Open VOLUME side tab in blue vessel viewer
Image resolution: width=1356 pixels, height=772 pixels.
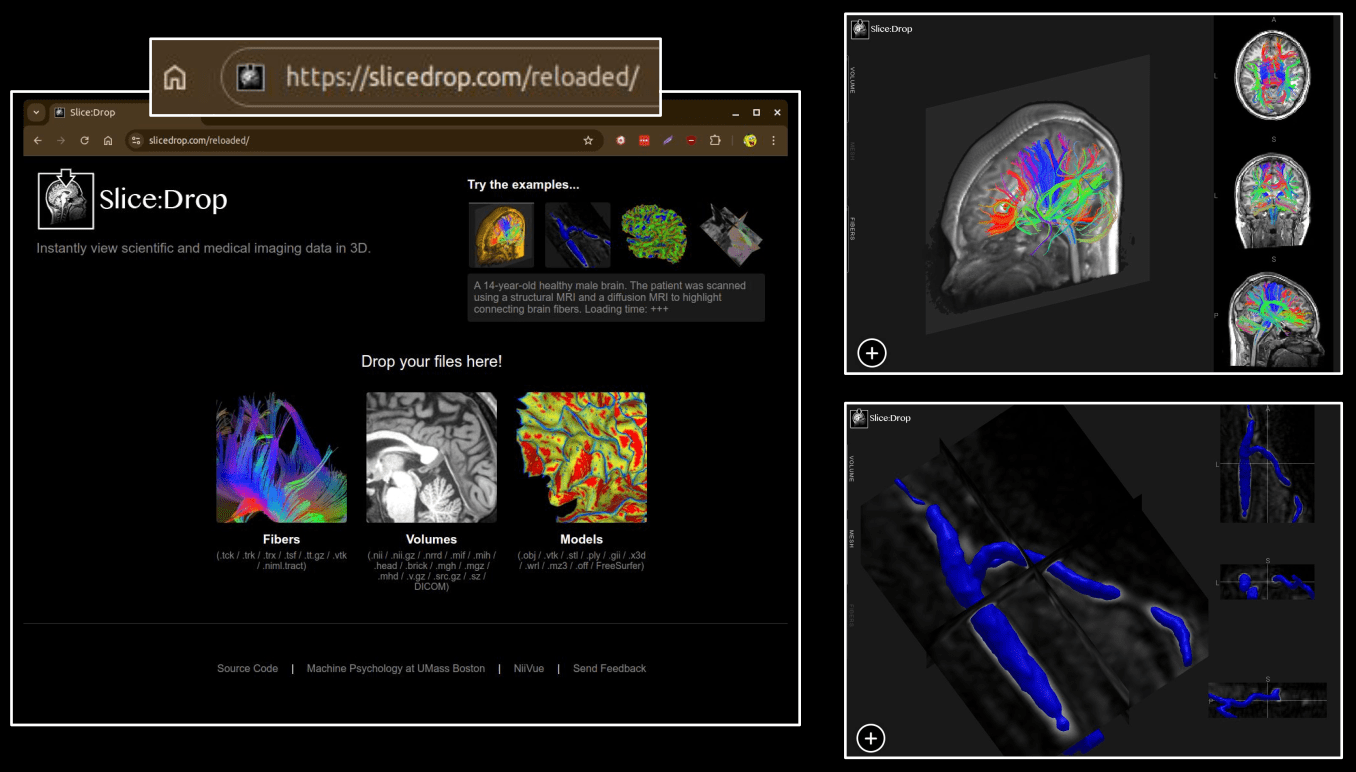click(853, 467)
